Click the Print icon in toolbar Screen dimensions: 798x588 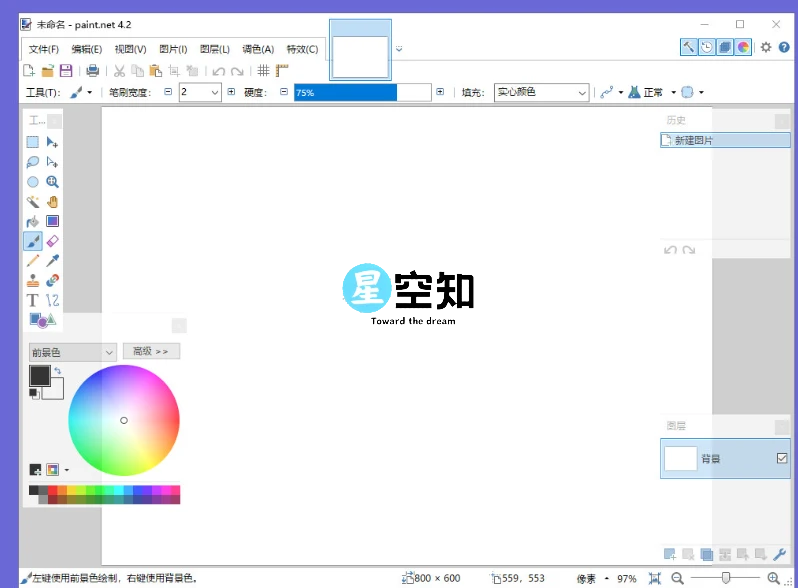coord(92,70)
